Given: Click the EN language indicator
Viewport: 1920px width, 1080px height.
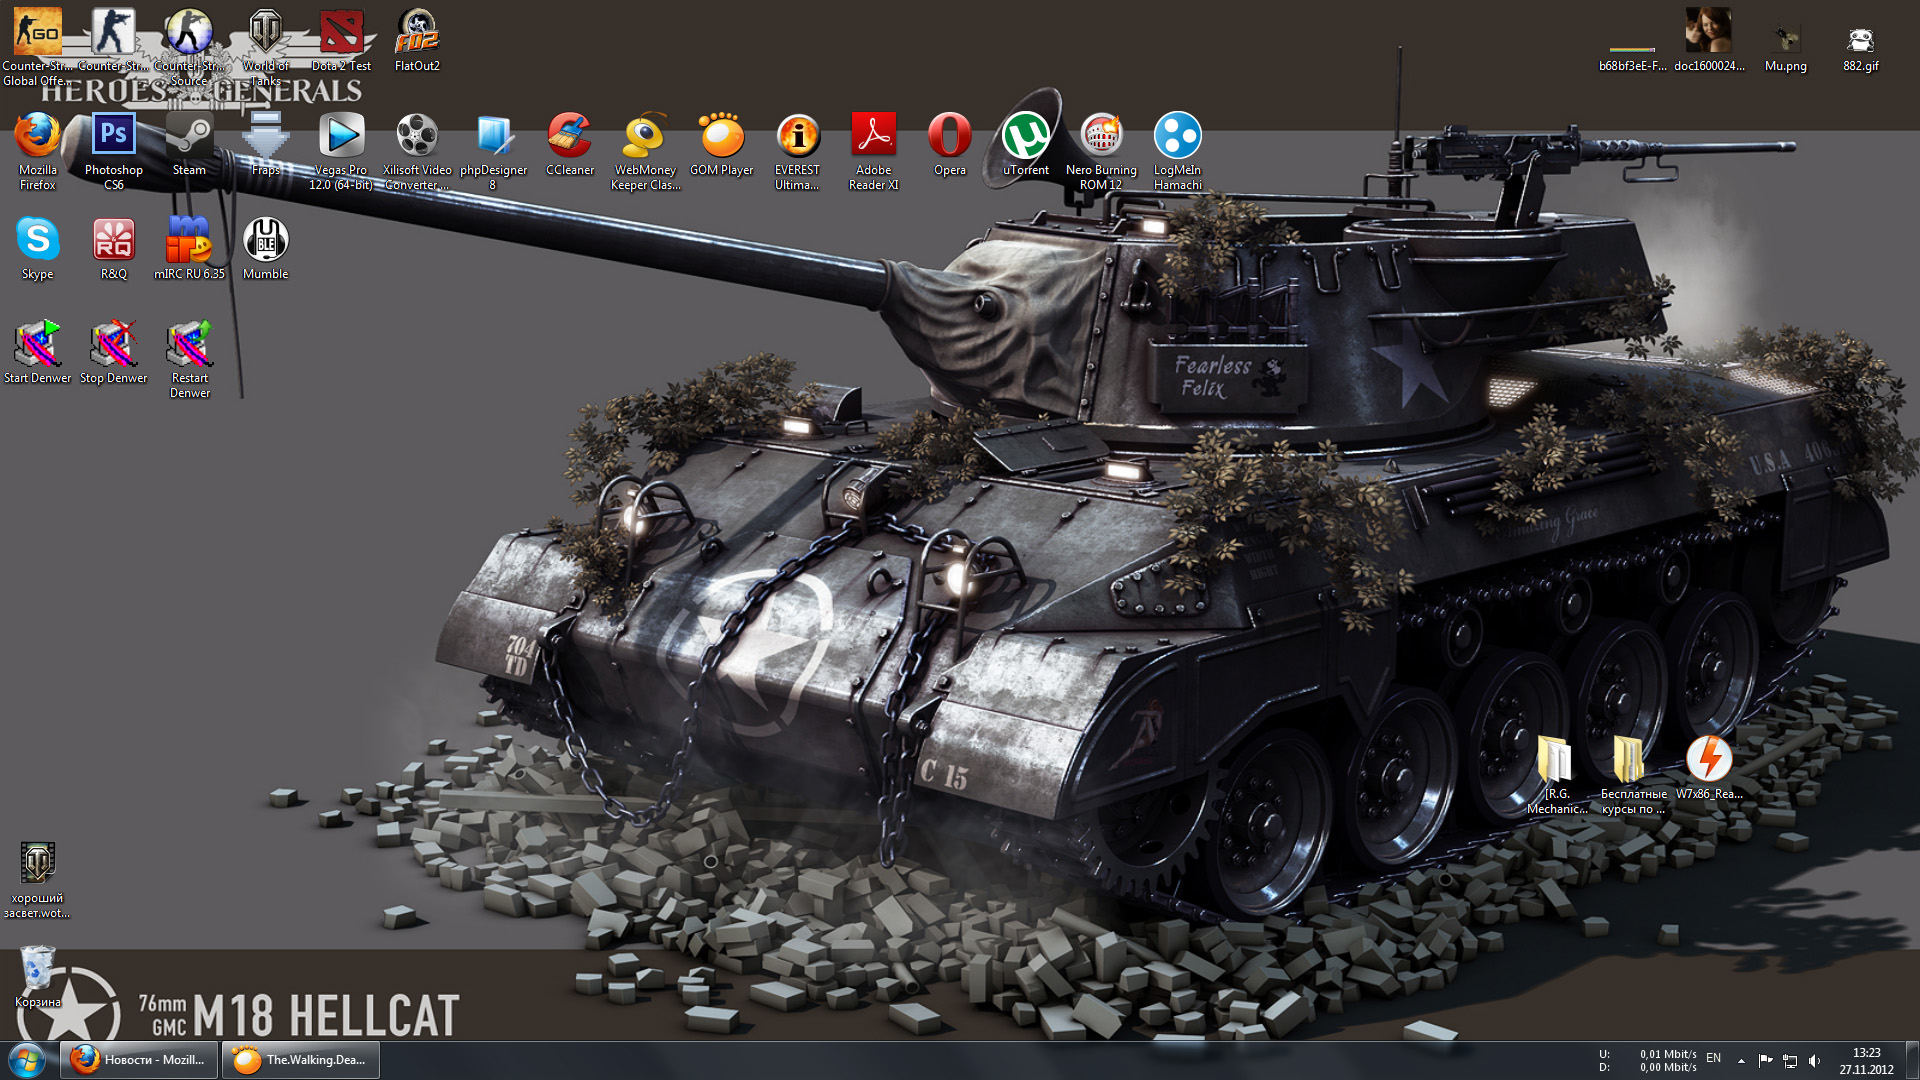Looking at the screenshot, I should click(1713, 1058).
